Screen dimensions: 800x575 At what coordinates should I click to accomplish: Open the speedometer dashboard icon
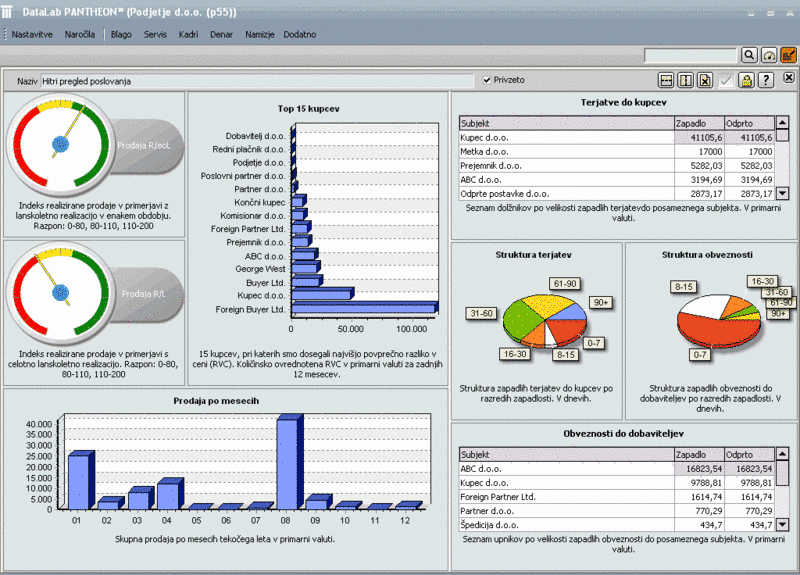(x=769, y=56)
